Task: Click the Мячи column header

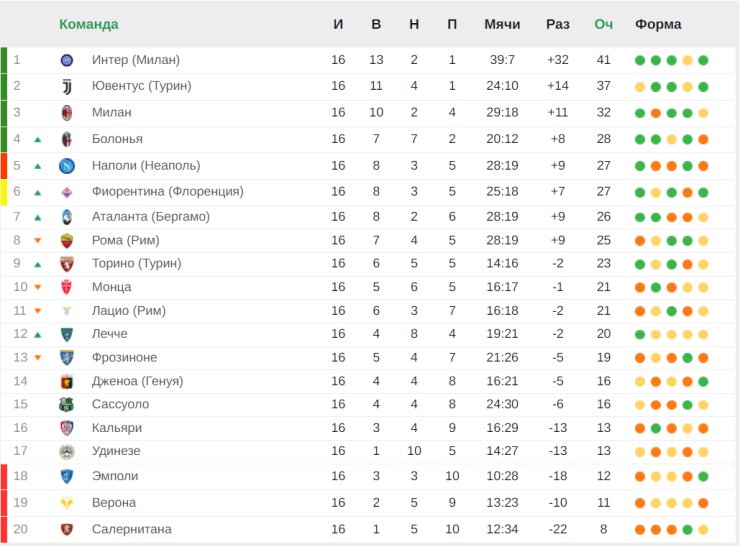Action: click(x=502, y=24)
